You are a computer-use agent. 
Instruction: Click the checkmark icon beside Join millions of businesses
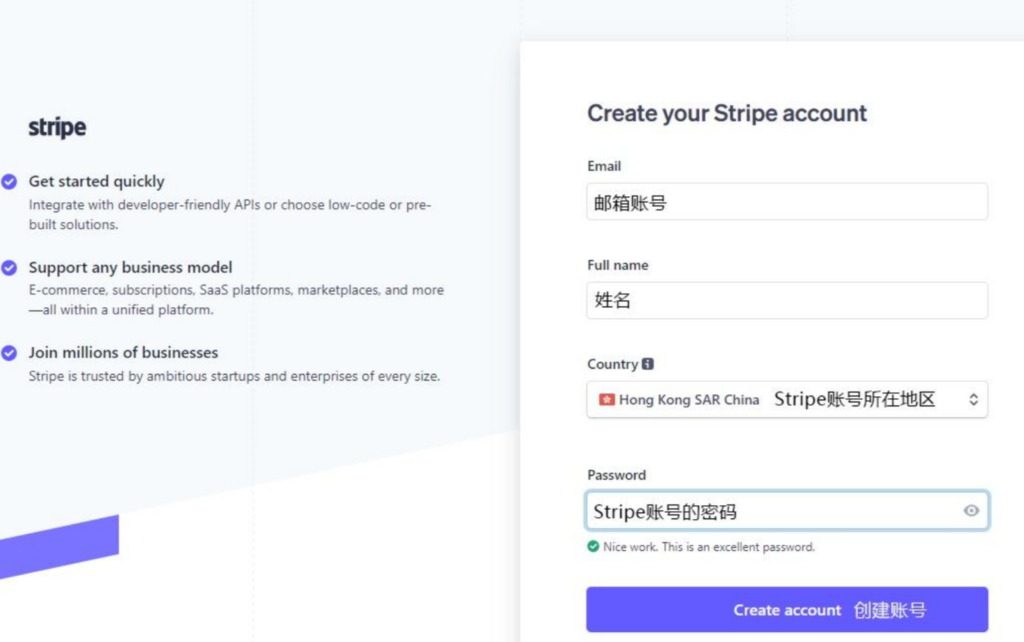[x=9, y=353]
